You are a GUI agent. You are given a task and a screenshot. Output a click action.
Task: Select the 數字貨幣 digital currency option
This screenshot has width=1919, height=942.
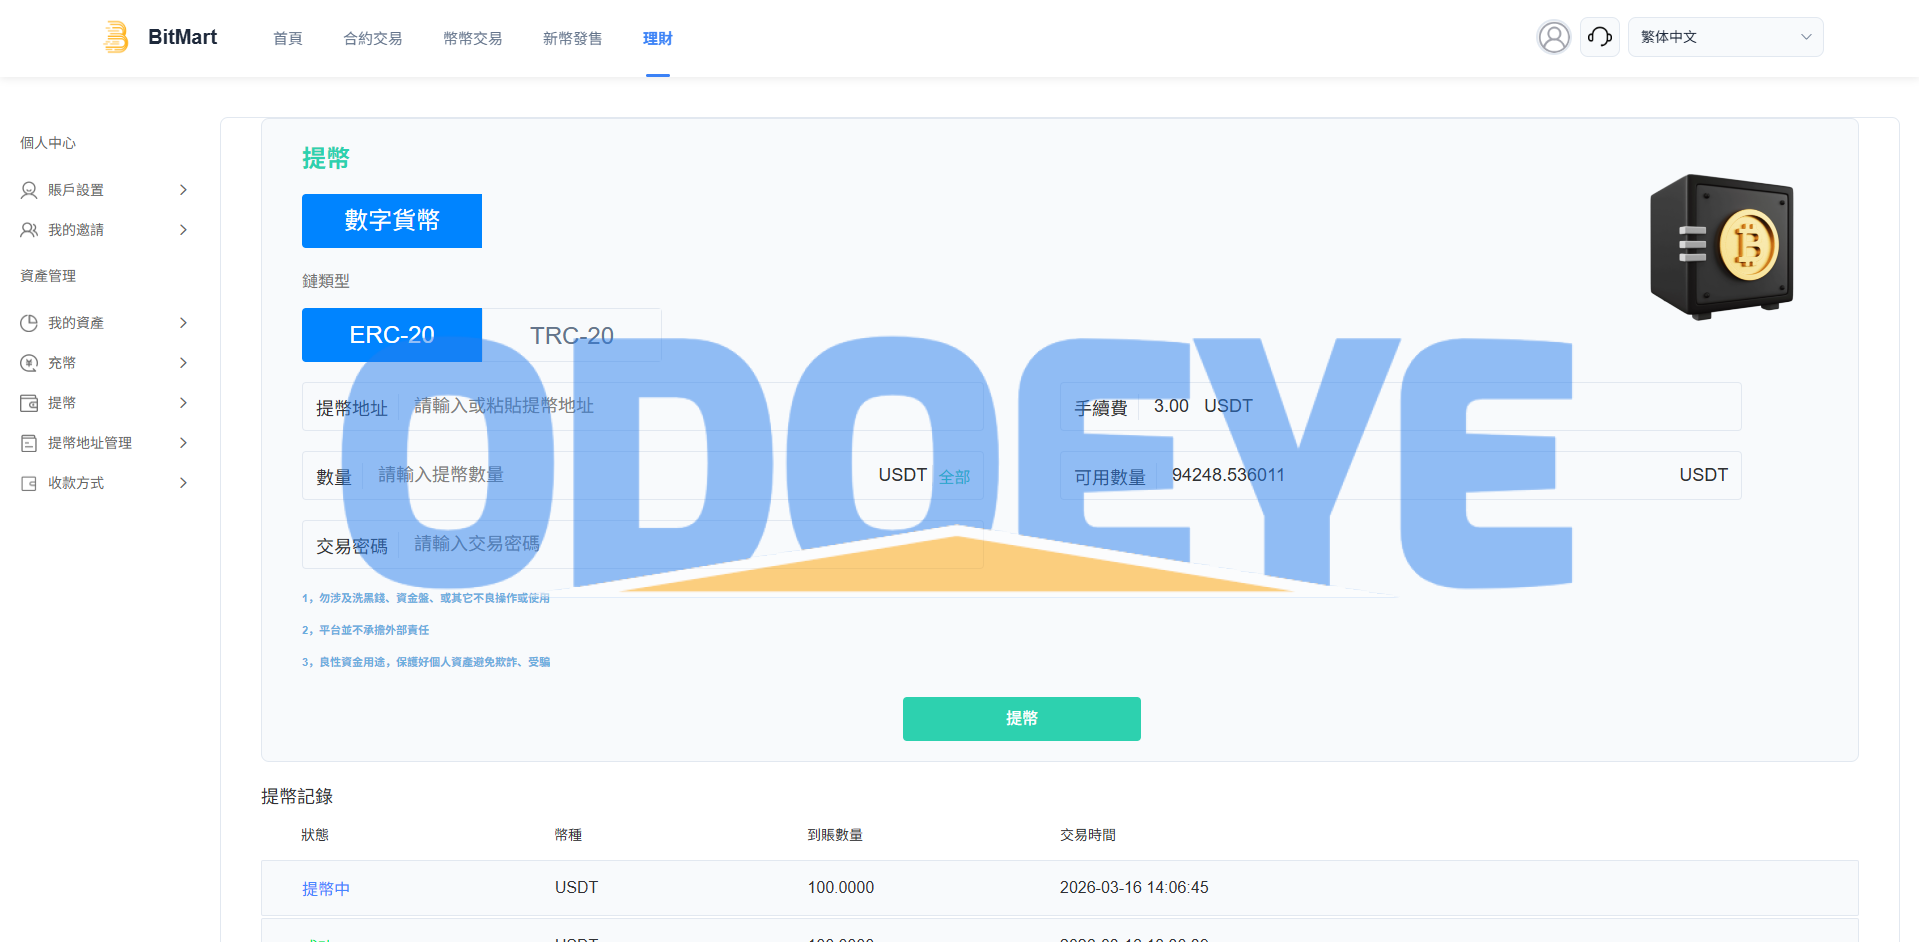coord(391,221)
